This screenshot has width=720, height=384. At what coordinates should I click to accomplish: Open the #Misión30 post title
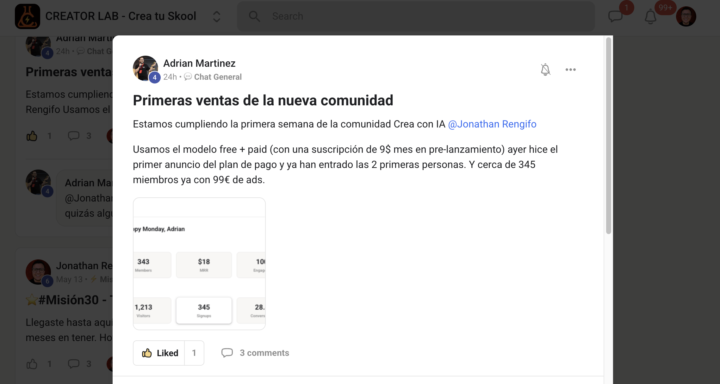click(69, 300)
